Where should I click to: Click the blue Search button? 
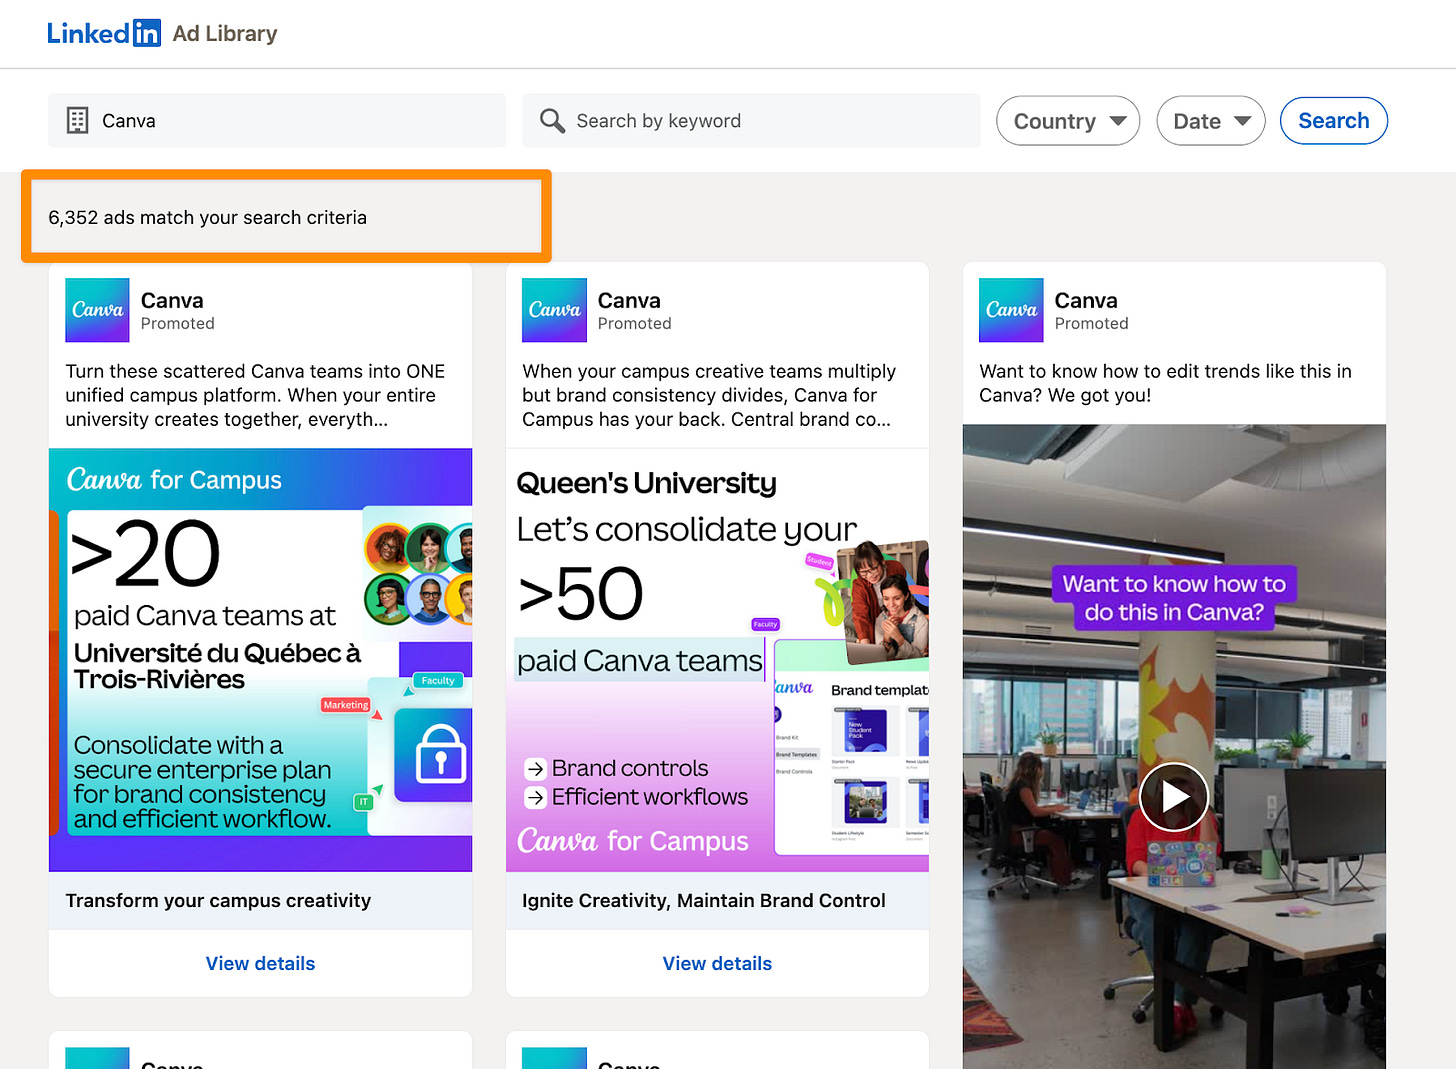point(1333,121)
